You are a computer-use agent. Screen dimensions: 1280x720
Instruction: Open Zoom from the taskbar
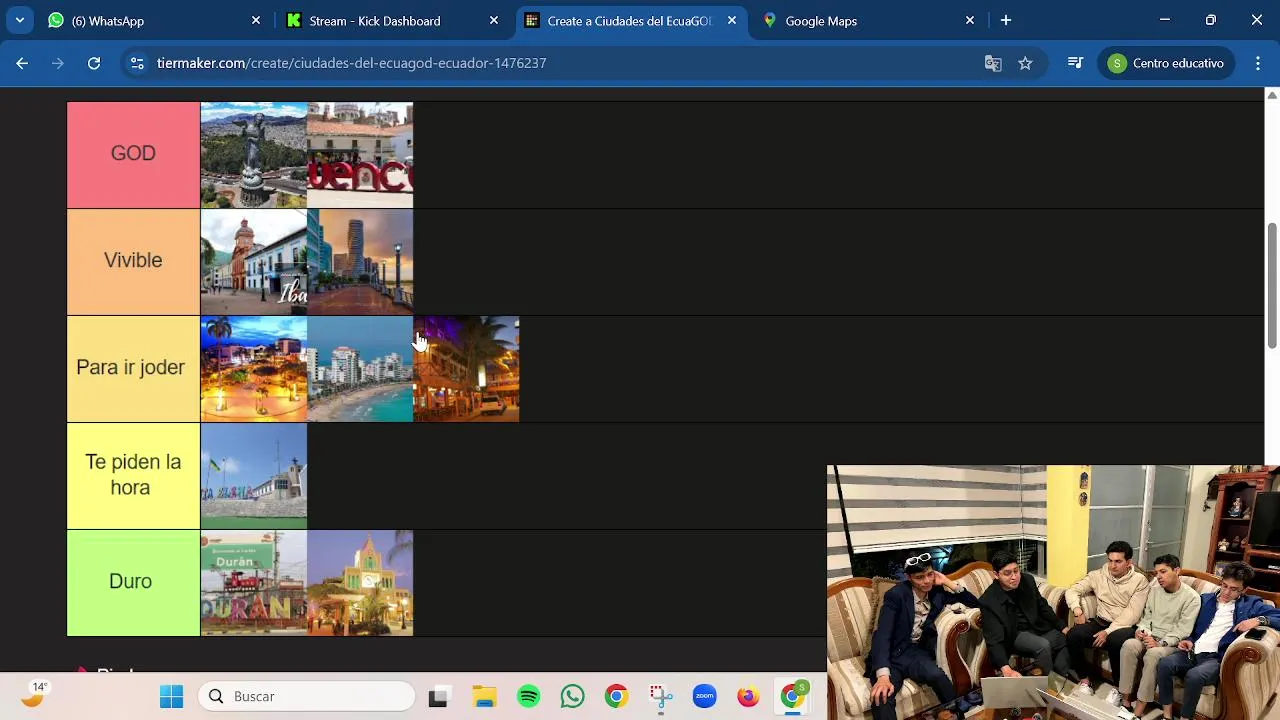(704, 697)
